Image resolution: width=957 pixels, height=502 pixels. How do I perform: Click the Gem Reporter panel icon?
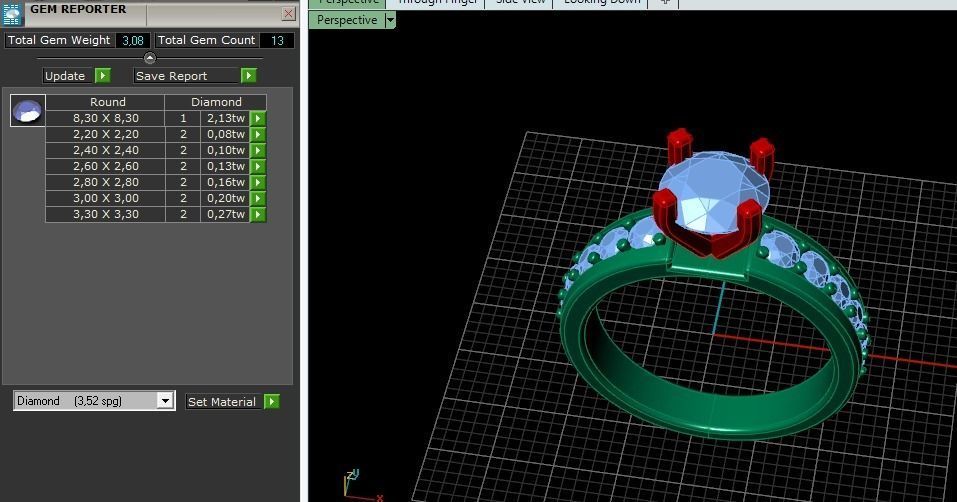click(x=13, y=14)
